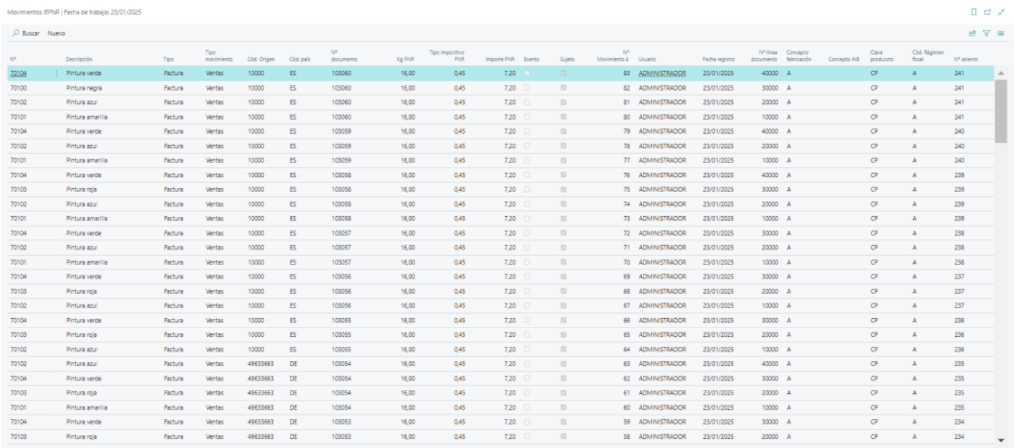Open the Clave producto column header
This screenshot has height=448, width=1014.
(x=881, y=56)
